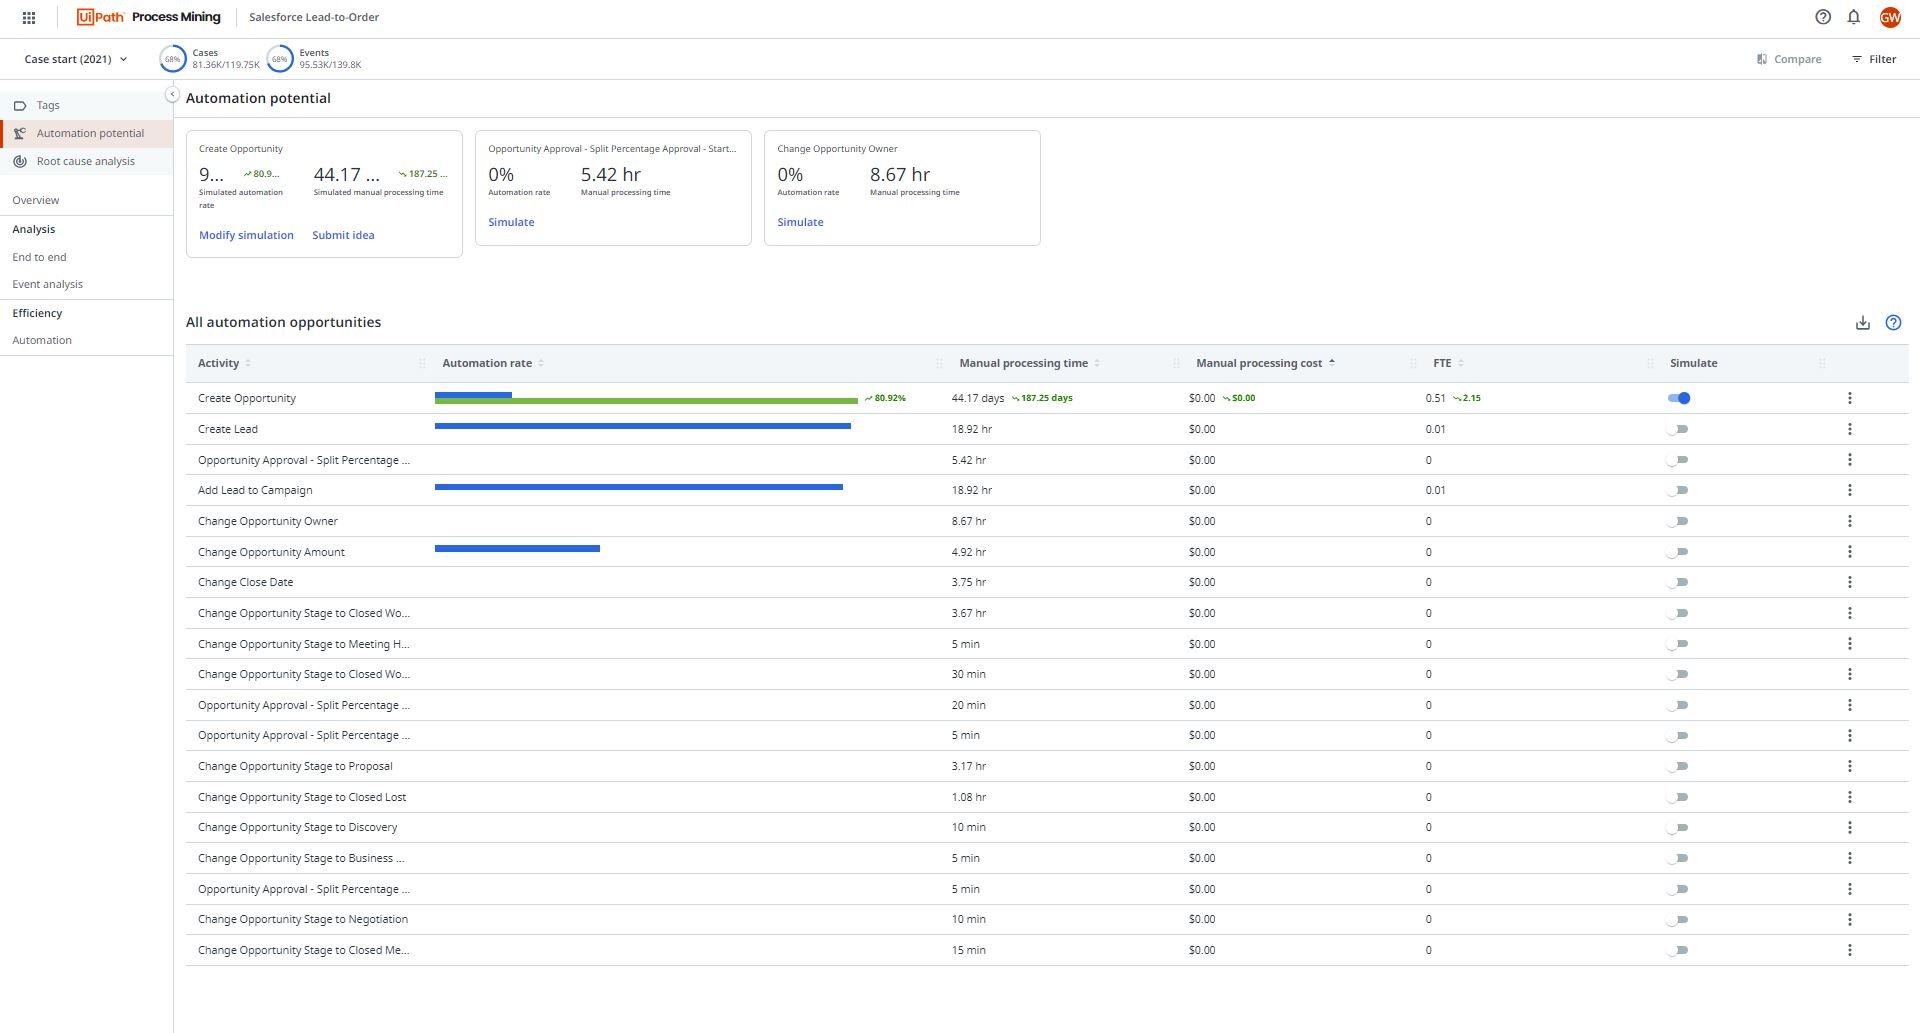Click the Tags icon in sidebar
This screenshot has height=1033, width=1920.
pyautogui.click(x=19, y=105)
